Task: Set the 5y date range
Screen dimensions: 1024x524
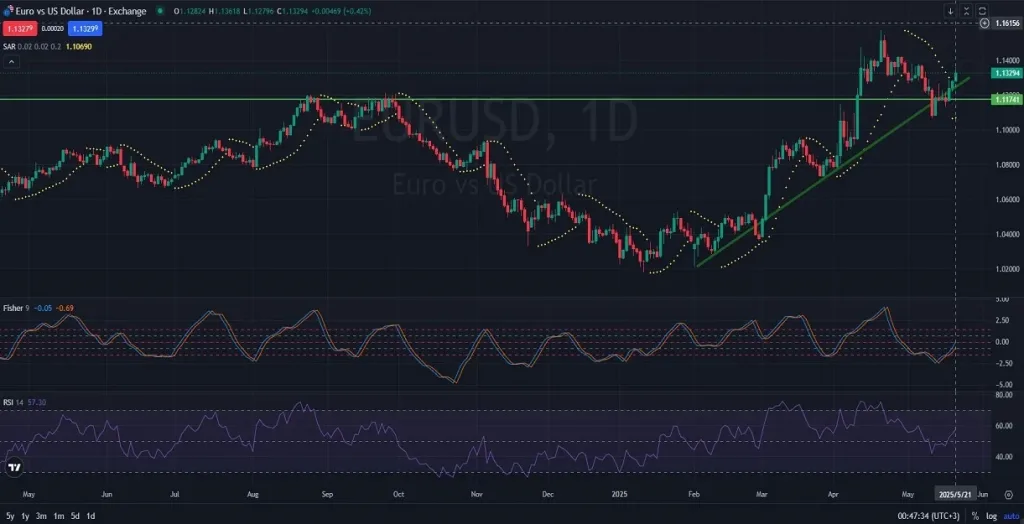Action: point(8,516)
